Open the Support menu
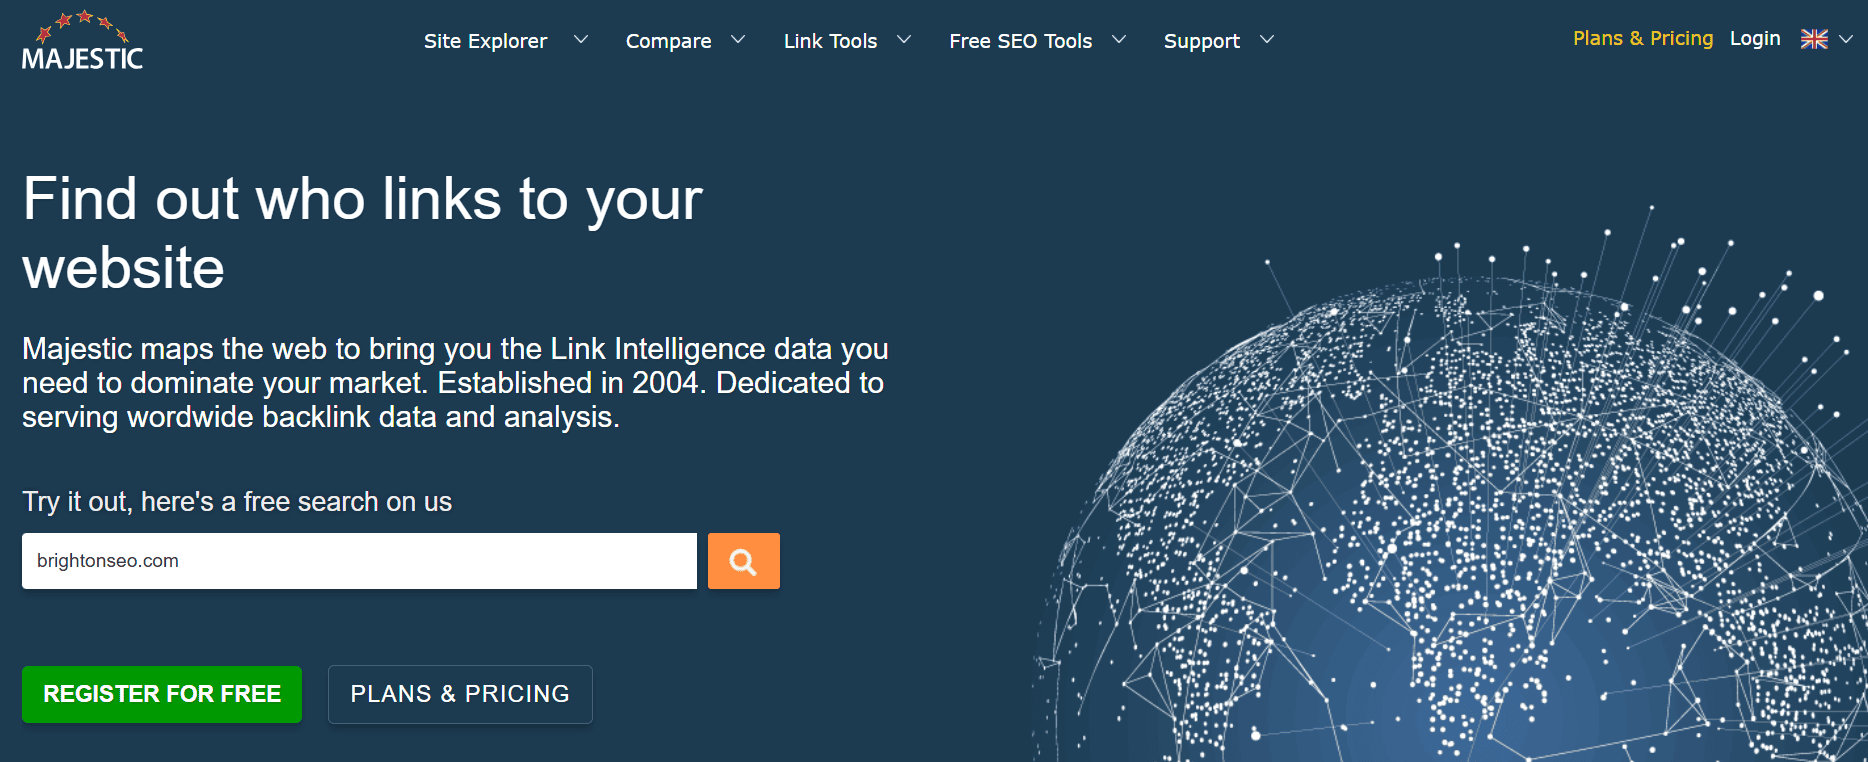The height and width of the screenshot is (762, 1868). tap(1201, 41)
